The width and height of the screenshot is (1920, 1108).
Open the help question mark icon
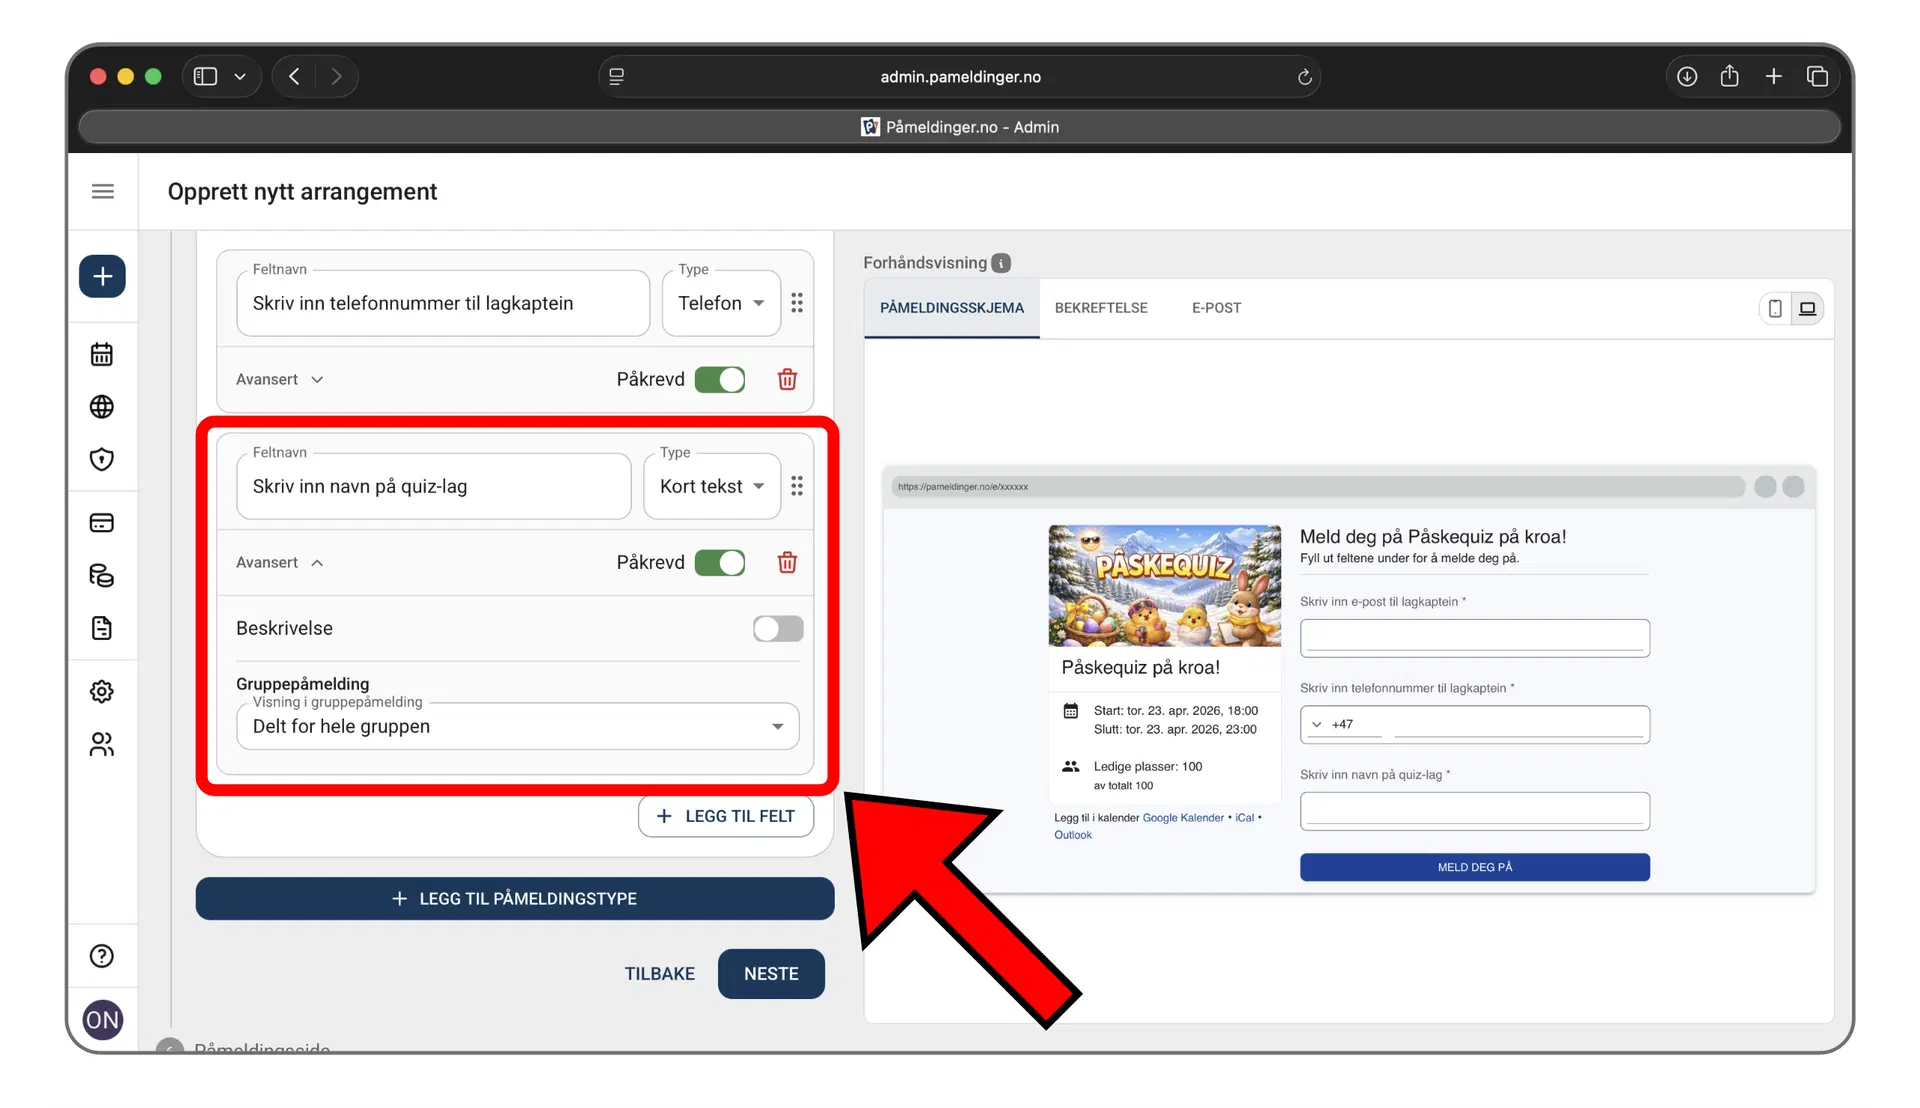click(x=102, y=956)
